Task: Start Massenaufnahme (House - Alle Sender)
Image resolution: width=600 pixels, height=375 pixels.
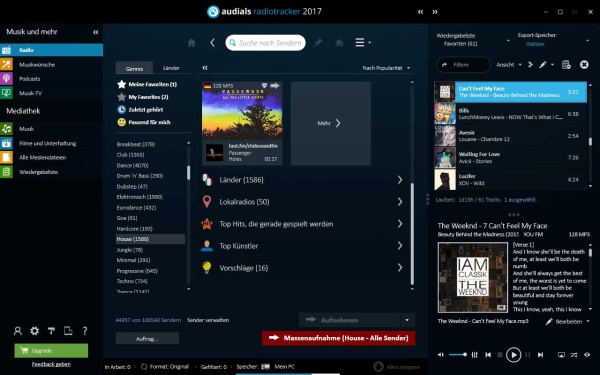Action: tap(338, 338)
